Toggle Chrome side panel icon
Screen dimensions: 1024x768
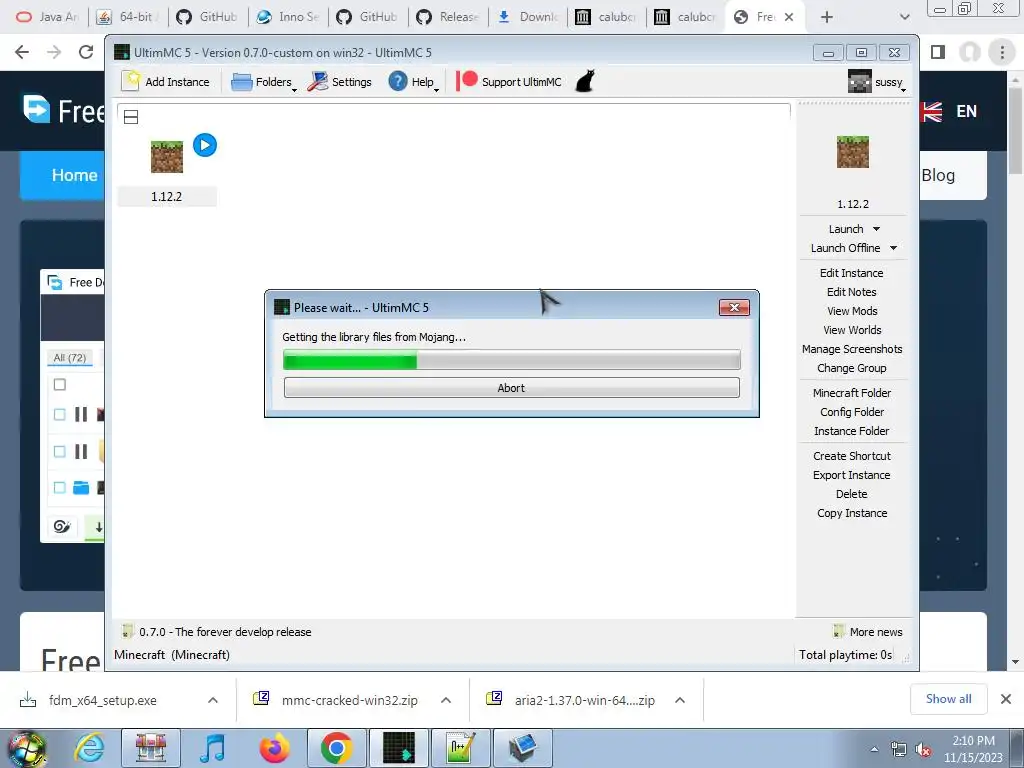[x=938, y=52]
